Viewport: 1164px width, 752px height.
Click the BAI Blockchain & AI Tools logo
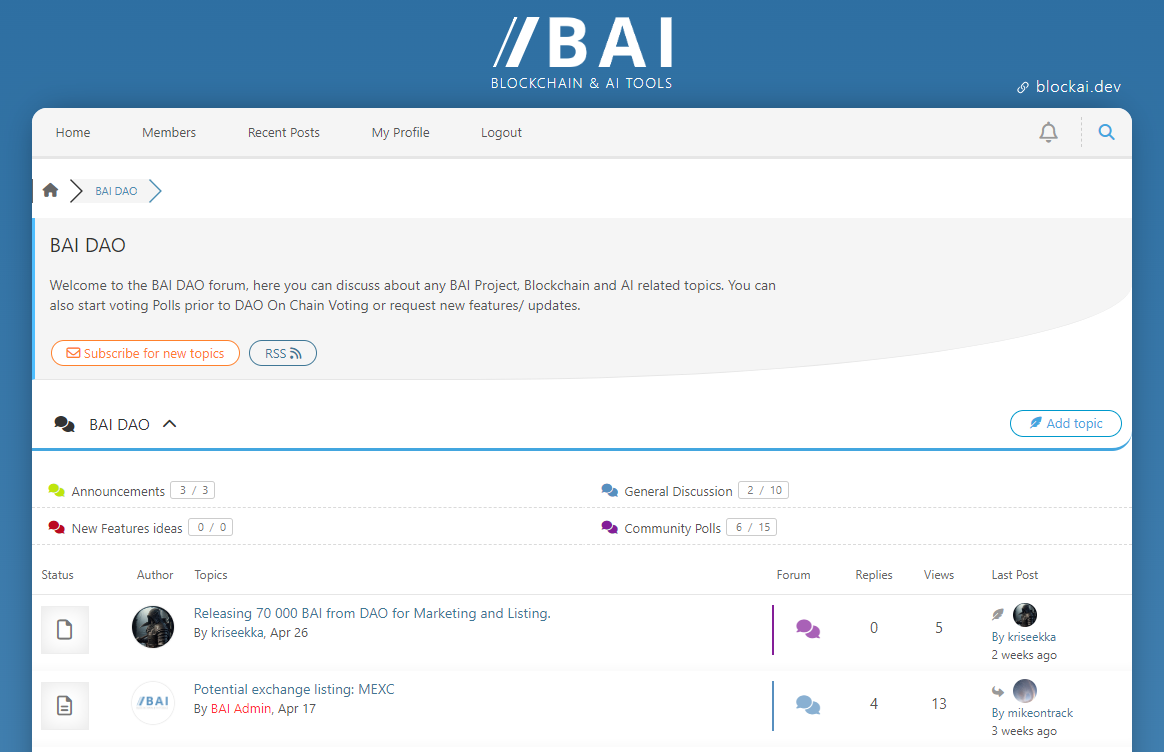coord(582,52)
